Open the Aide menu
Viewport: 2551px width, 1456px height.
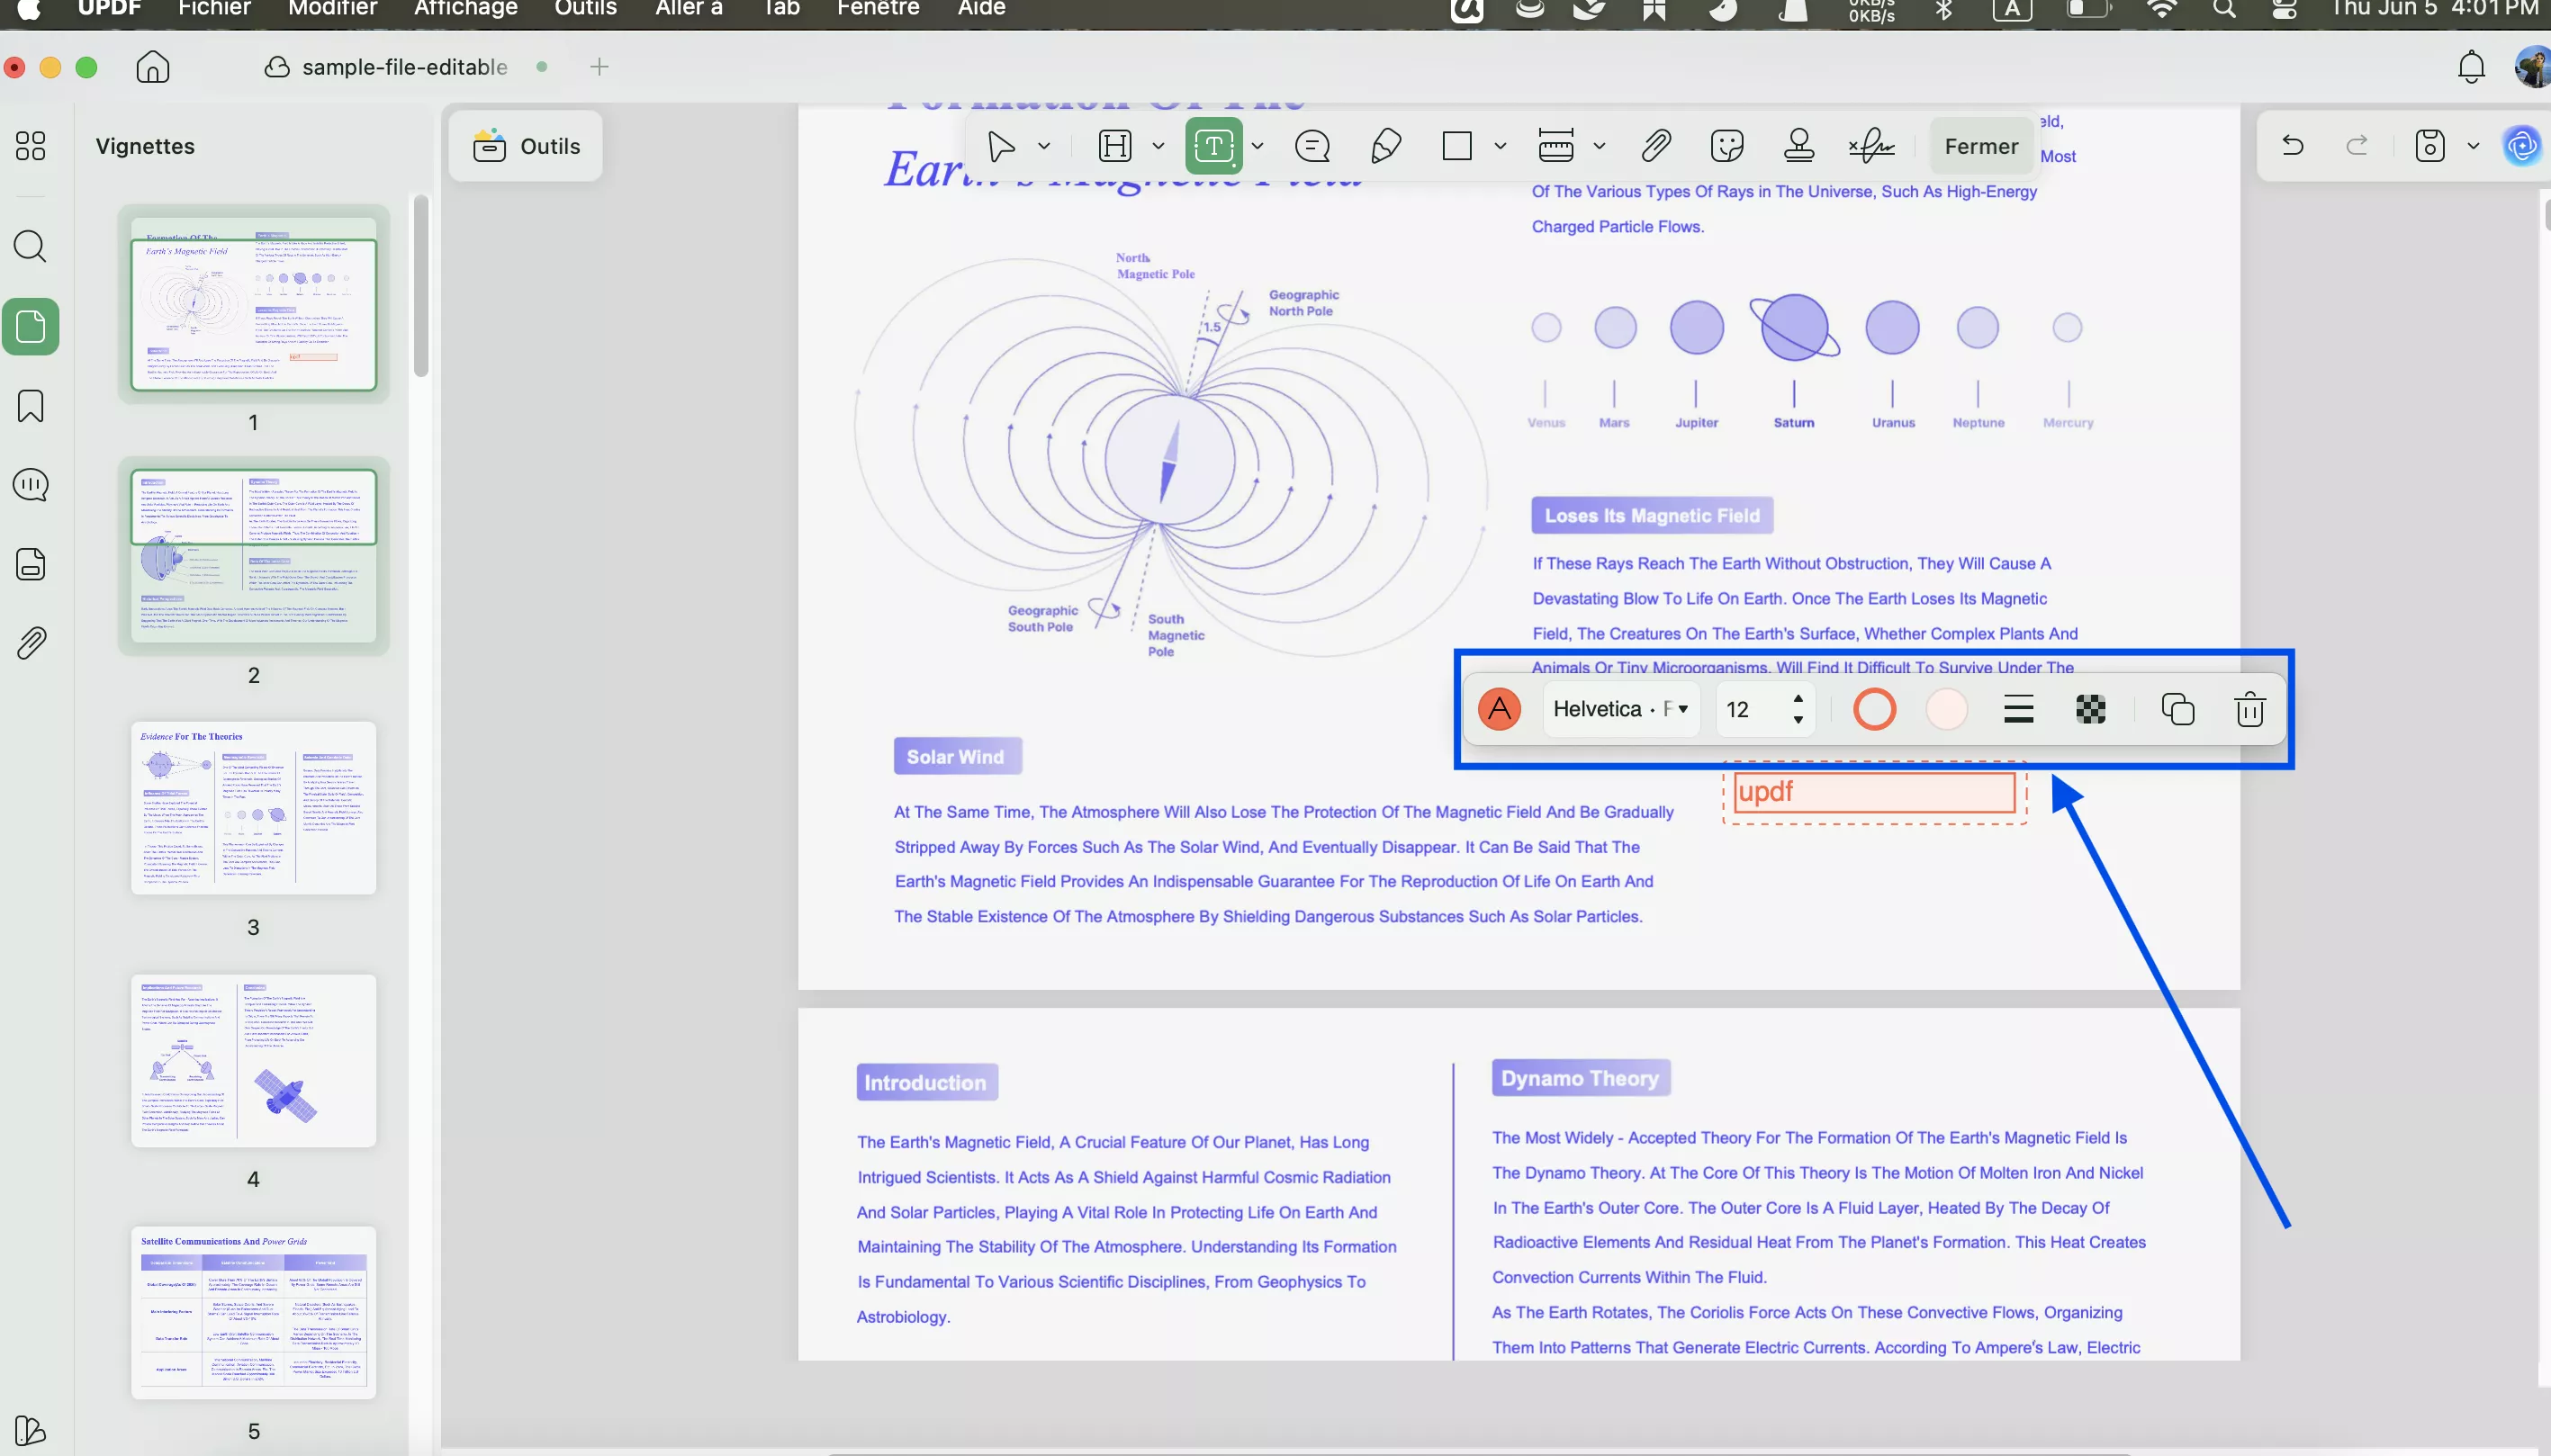coord(981,9)
